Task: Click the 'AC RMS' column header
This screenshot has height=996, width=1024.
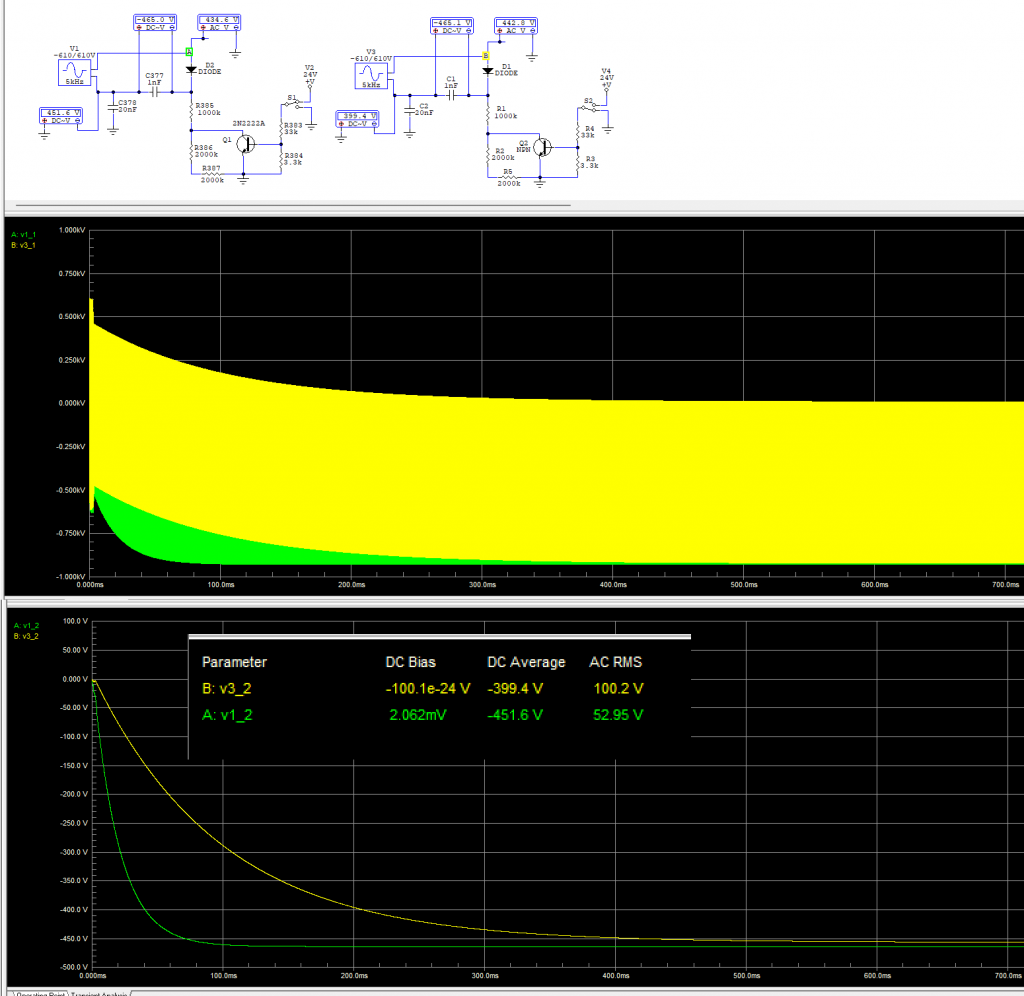Action: pos(616,662)
